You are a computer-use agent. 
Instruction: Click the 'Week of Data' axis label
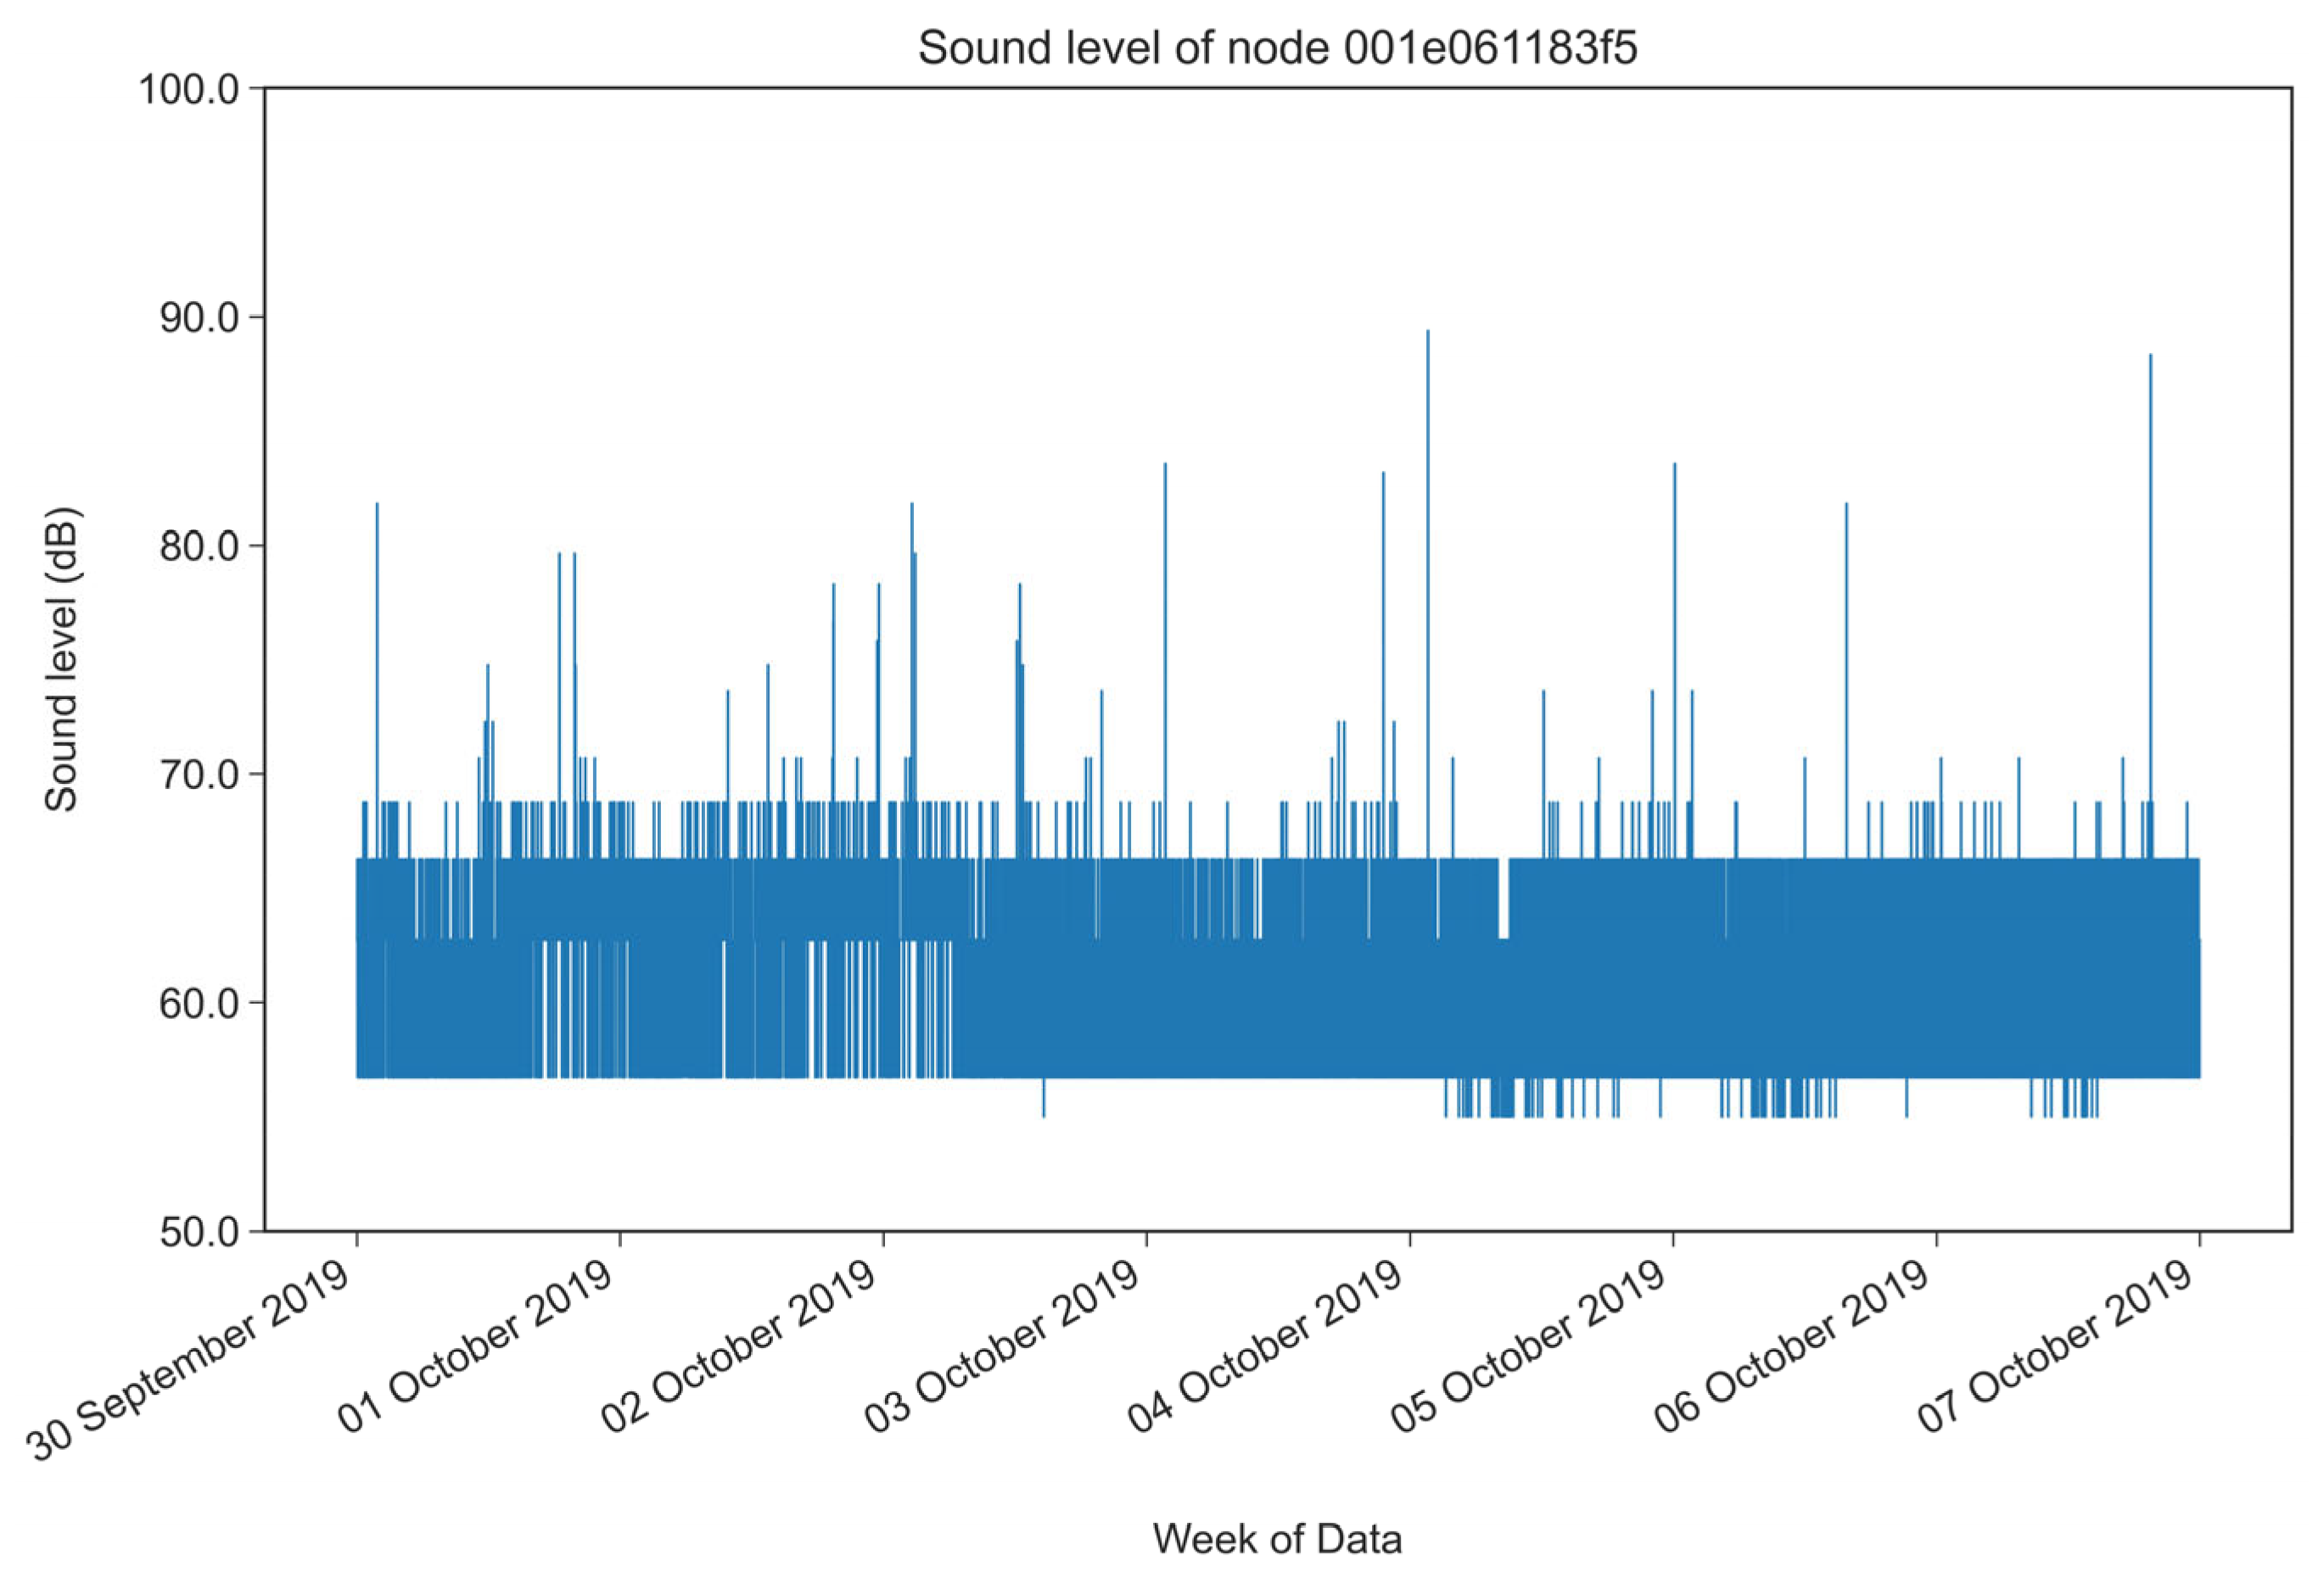(x=1277, y=1538)
